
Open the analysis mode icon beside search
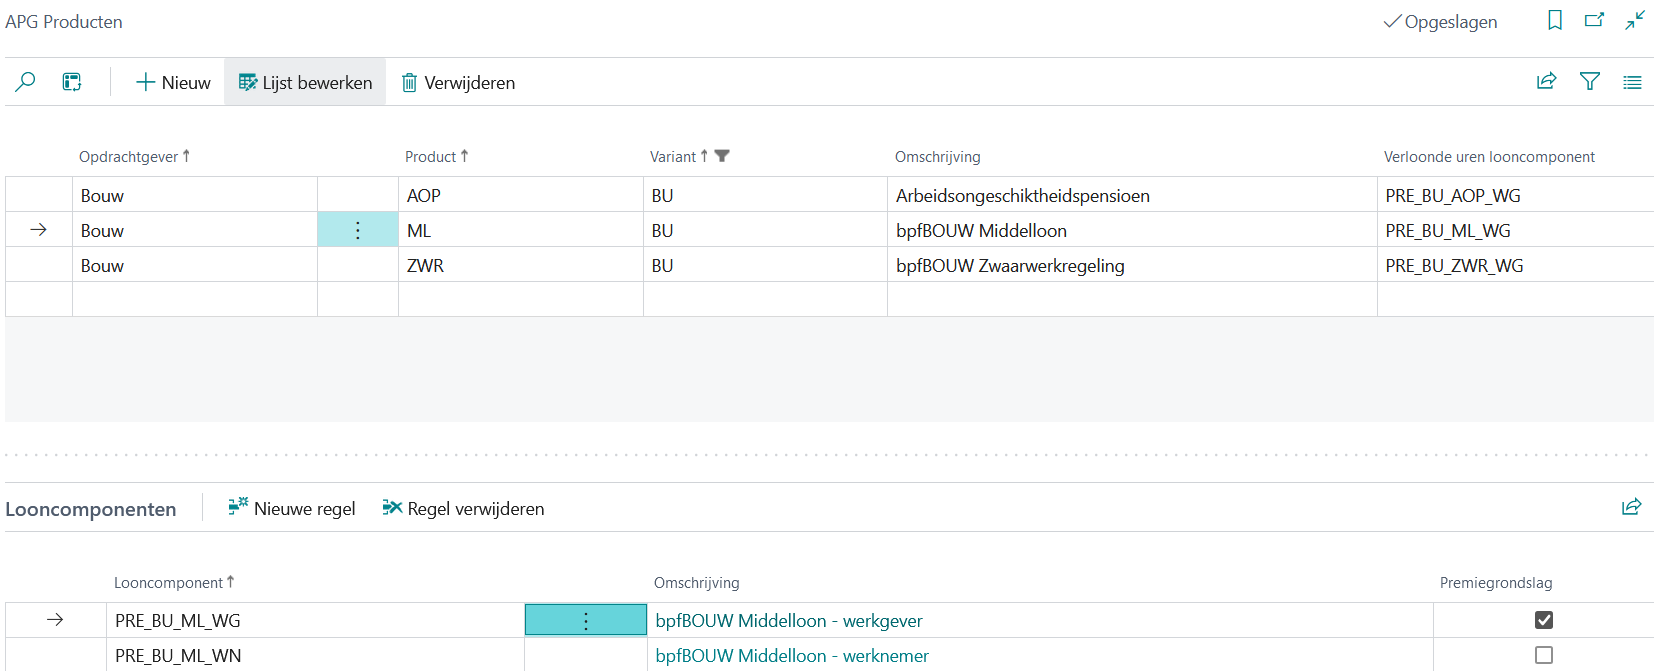click(x=72, y=82)
